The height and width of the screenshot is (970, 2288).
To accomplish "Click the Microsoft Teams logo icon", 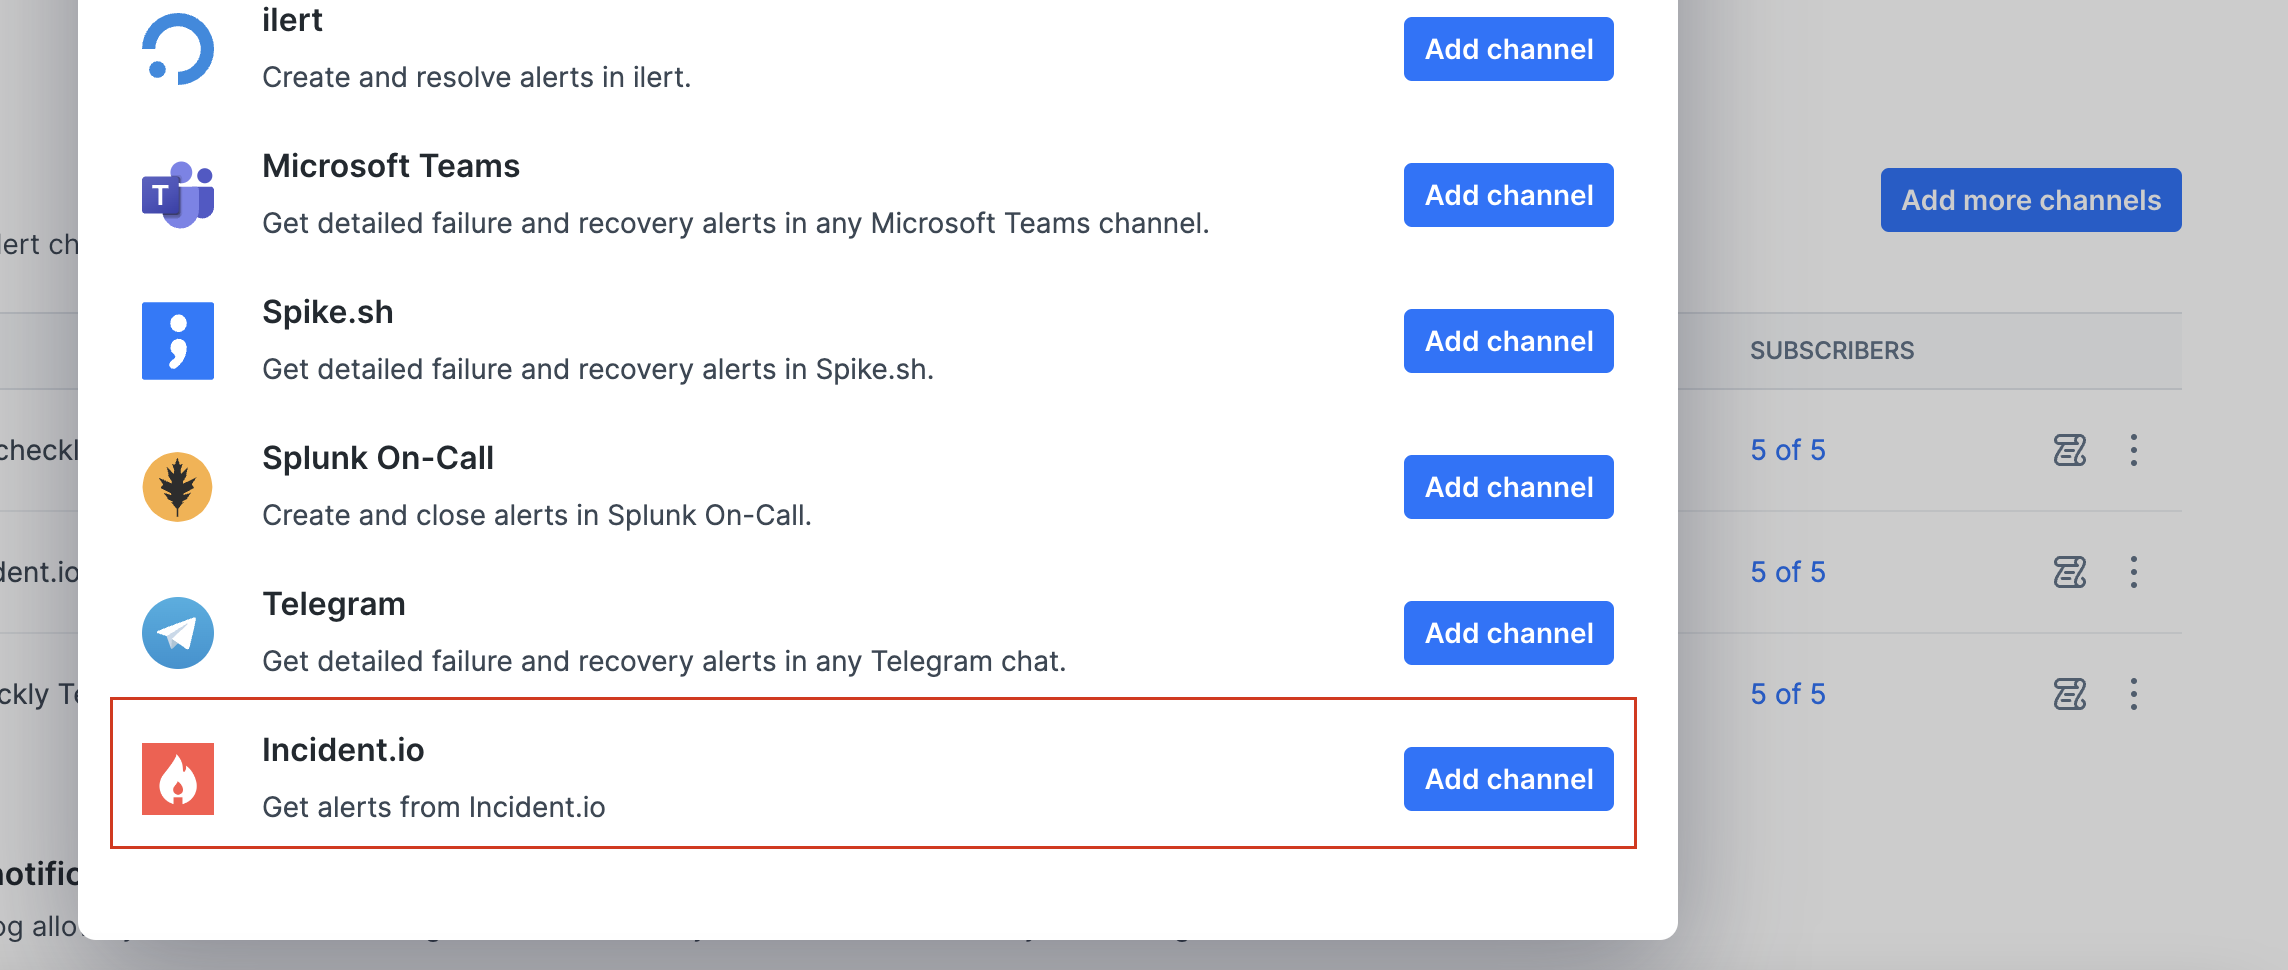I will (178, 195).
